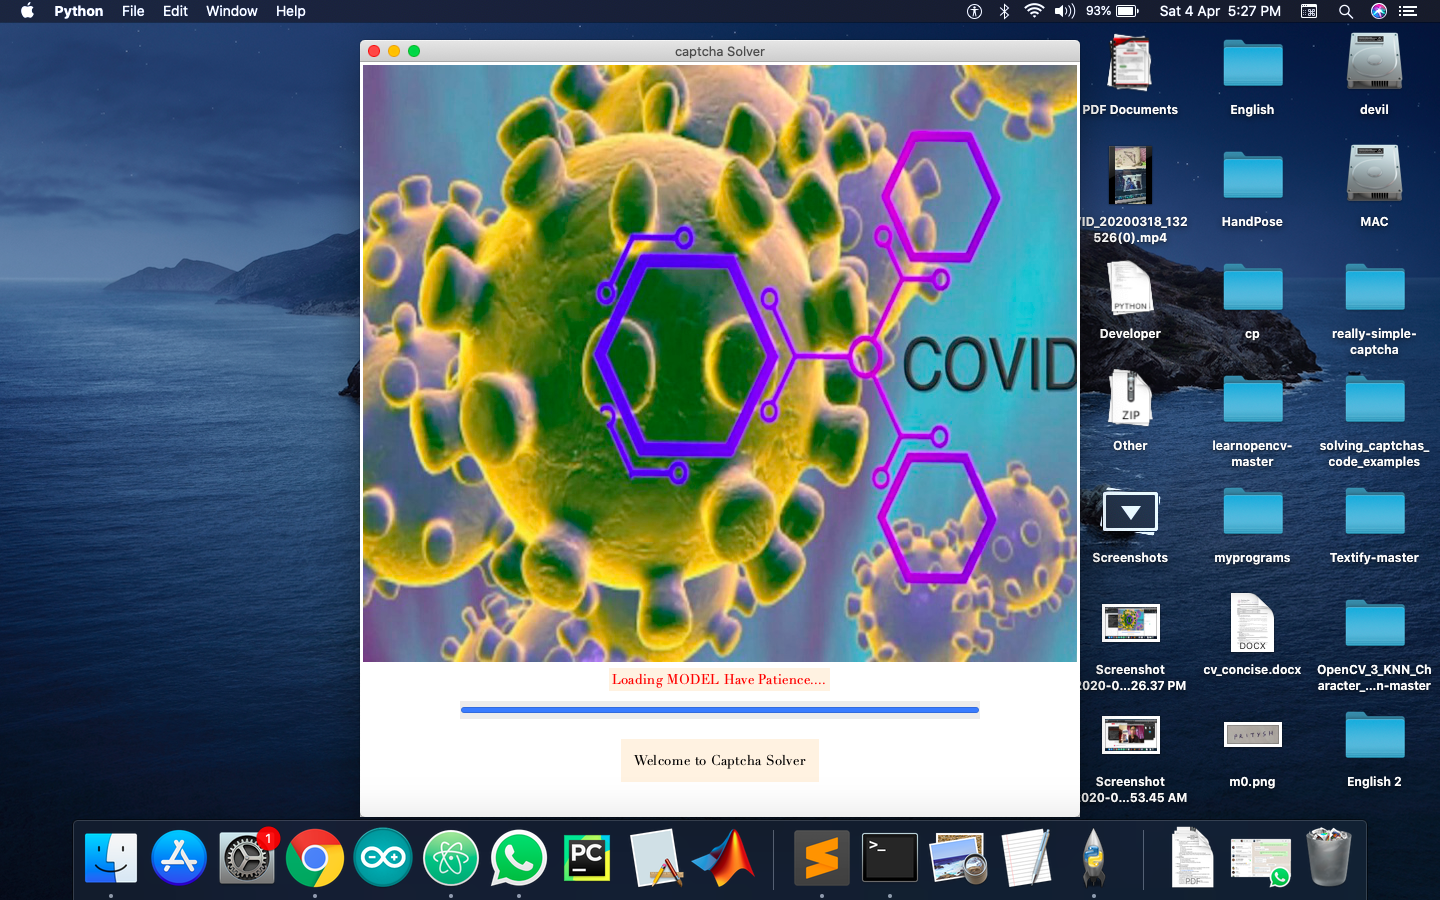Open Atom editor from the dock

click(451, 858)
